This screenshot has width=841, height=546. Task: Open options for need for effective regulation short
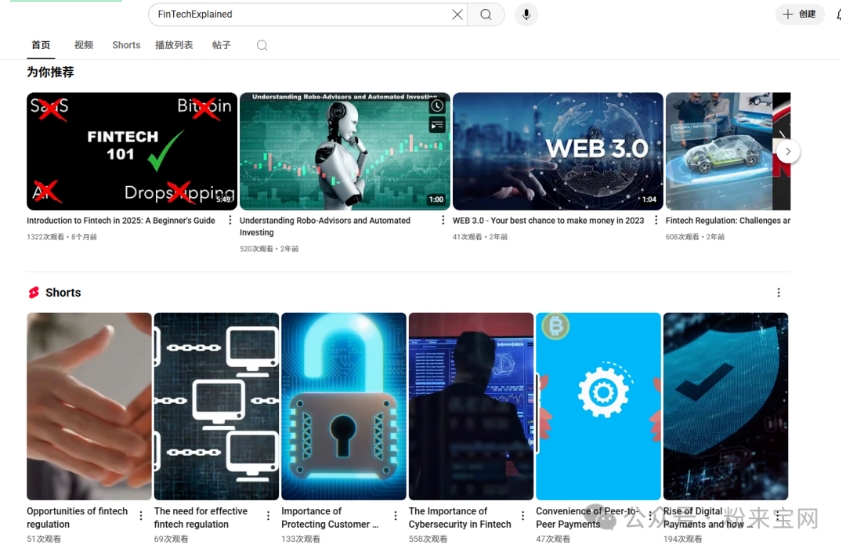pyautogui.click(x=268, y=515)
